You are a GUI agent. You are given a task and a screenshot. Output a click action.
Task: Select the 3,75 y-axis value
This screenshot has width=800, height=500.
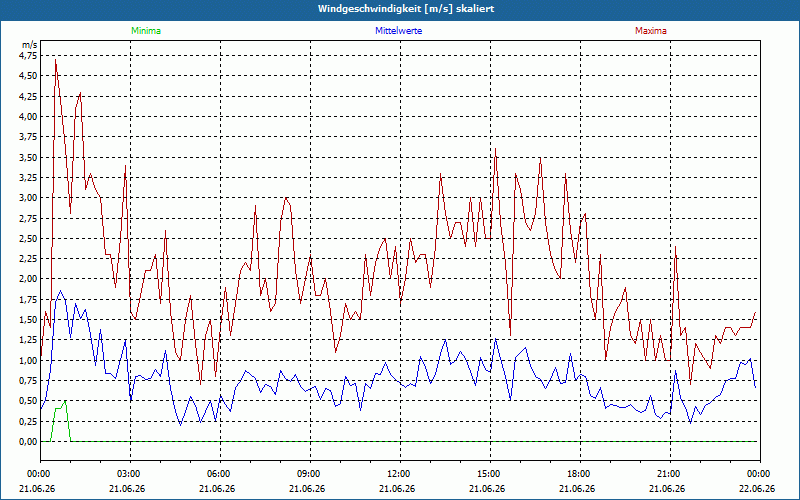(28, 137)
